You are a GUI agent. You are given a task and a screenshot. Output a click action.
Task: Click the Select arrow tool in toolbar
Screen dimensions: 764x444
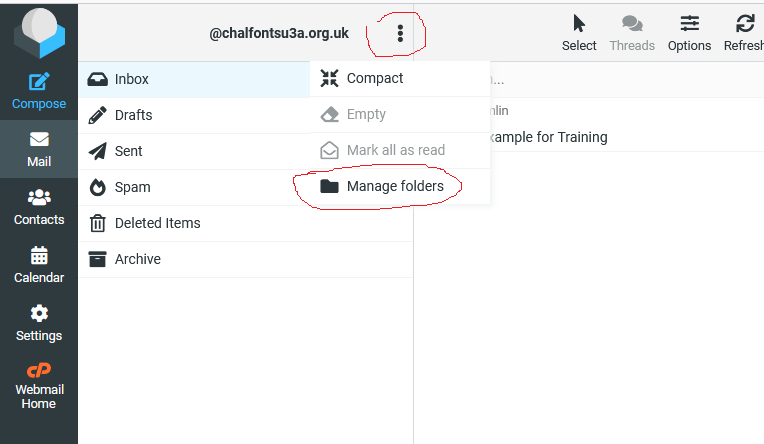pos(579,32)
